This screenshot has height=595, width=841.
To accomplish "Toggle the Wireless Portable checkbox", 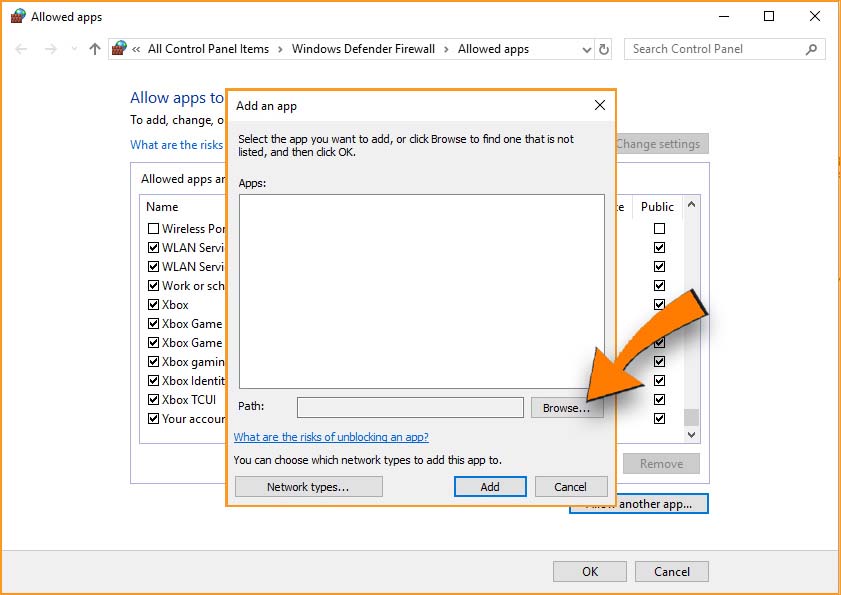I will click(154, 229).
